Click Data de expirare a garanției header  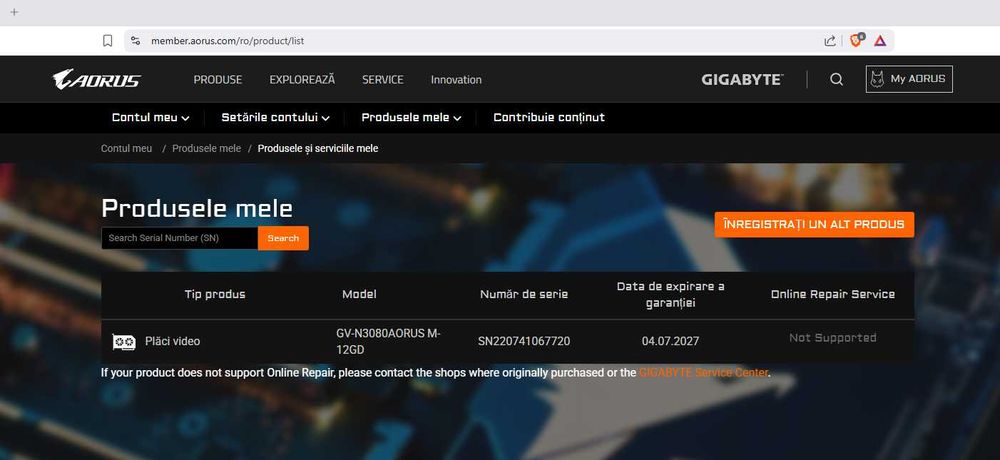[670, 295]
